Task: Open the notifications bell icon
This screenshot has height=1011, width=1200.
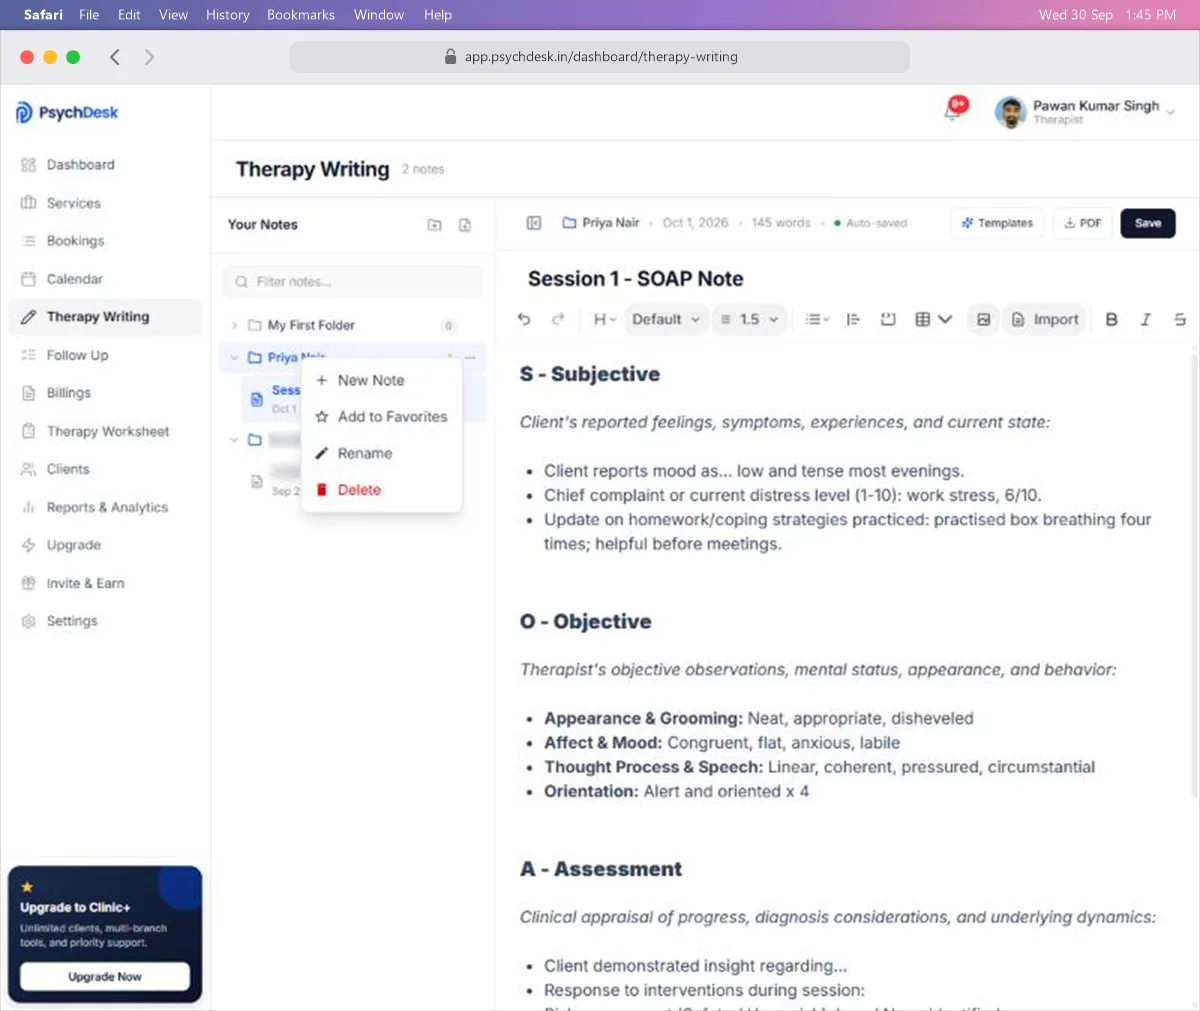Action: [x=952, y=112]
